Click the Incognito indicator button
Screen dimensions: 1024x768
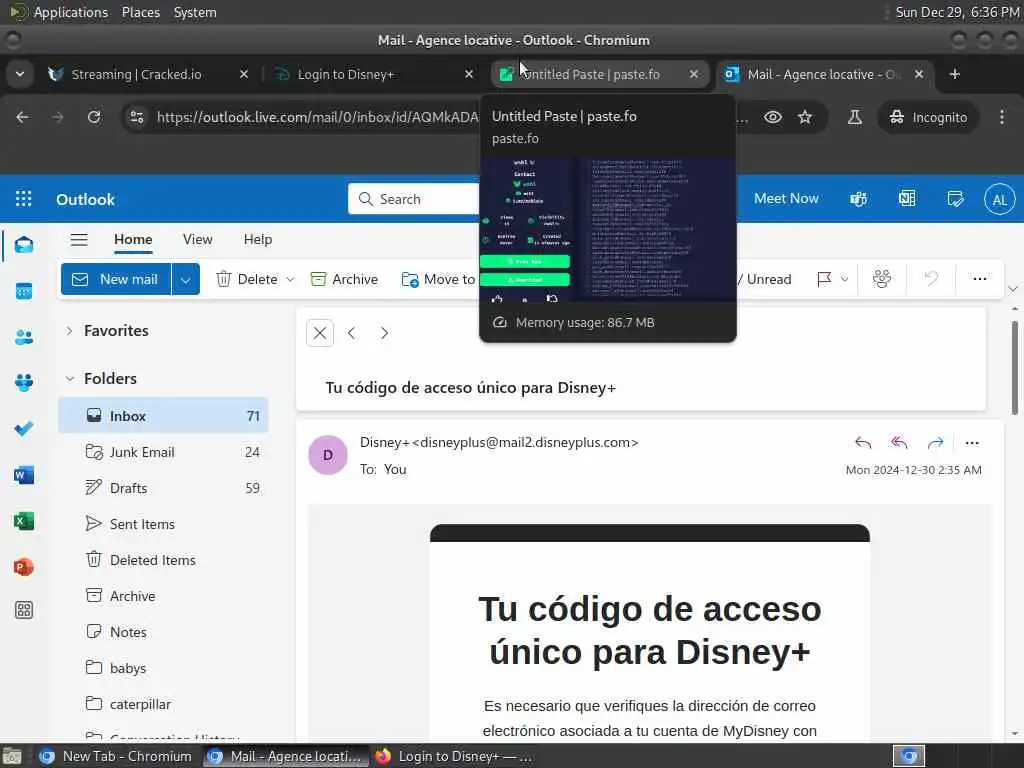[928, 117]
